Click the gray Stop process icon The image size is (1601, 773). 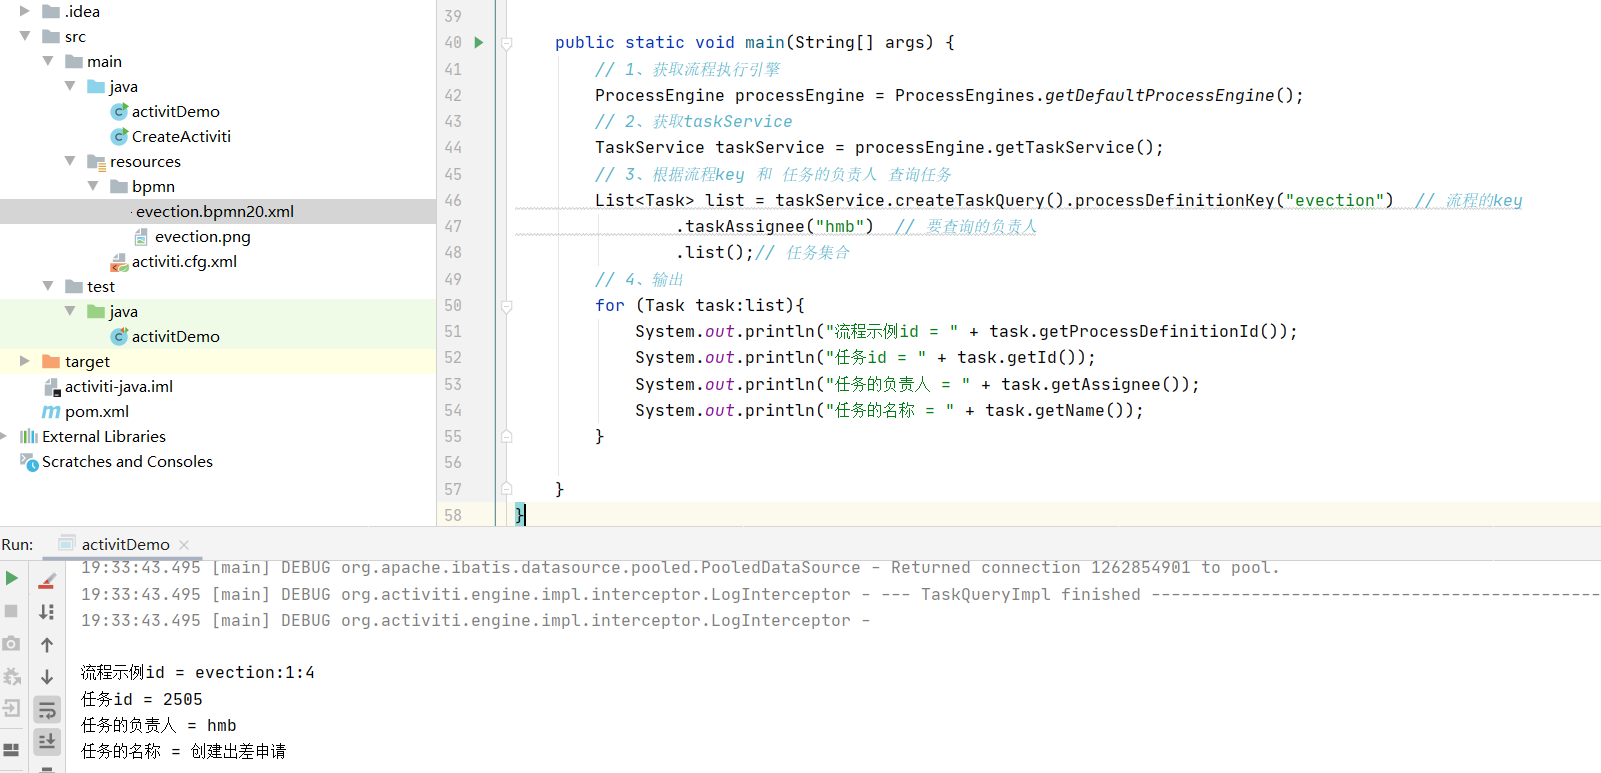pyautogui.click(x=12, y=611)
